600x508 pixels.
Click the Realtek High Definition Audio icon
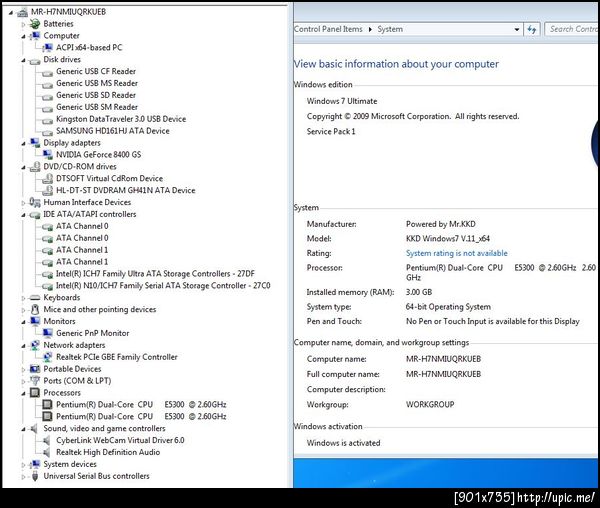pos(47,452)
